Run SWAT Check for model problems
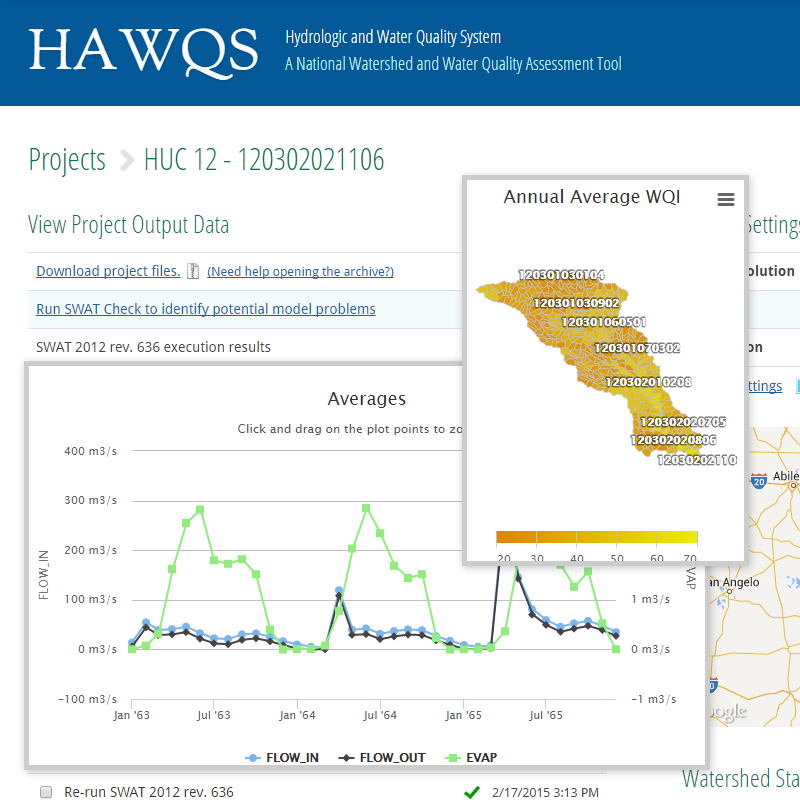 [x=205, y=309]
